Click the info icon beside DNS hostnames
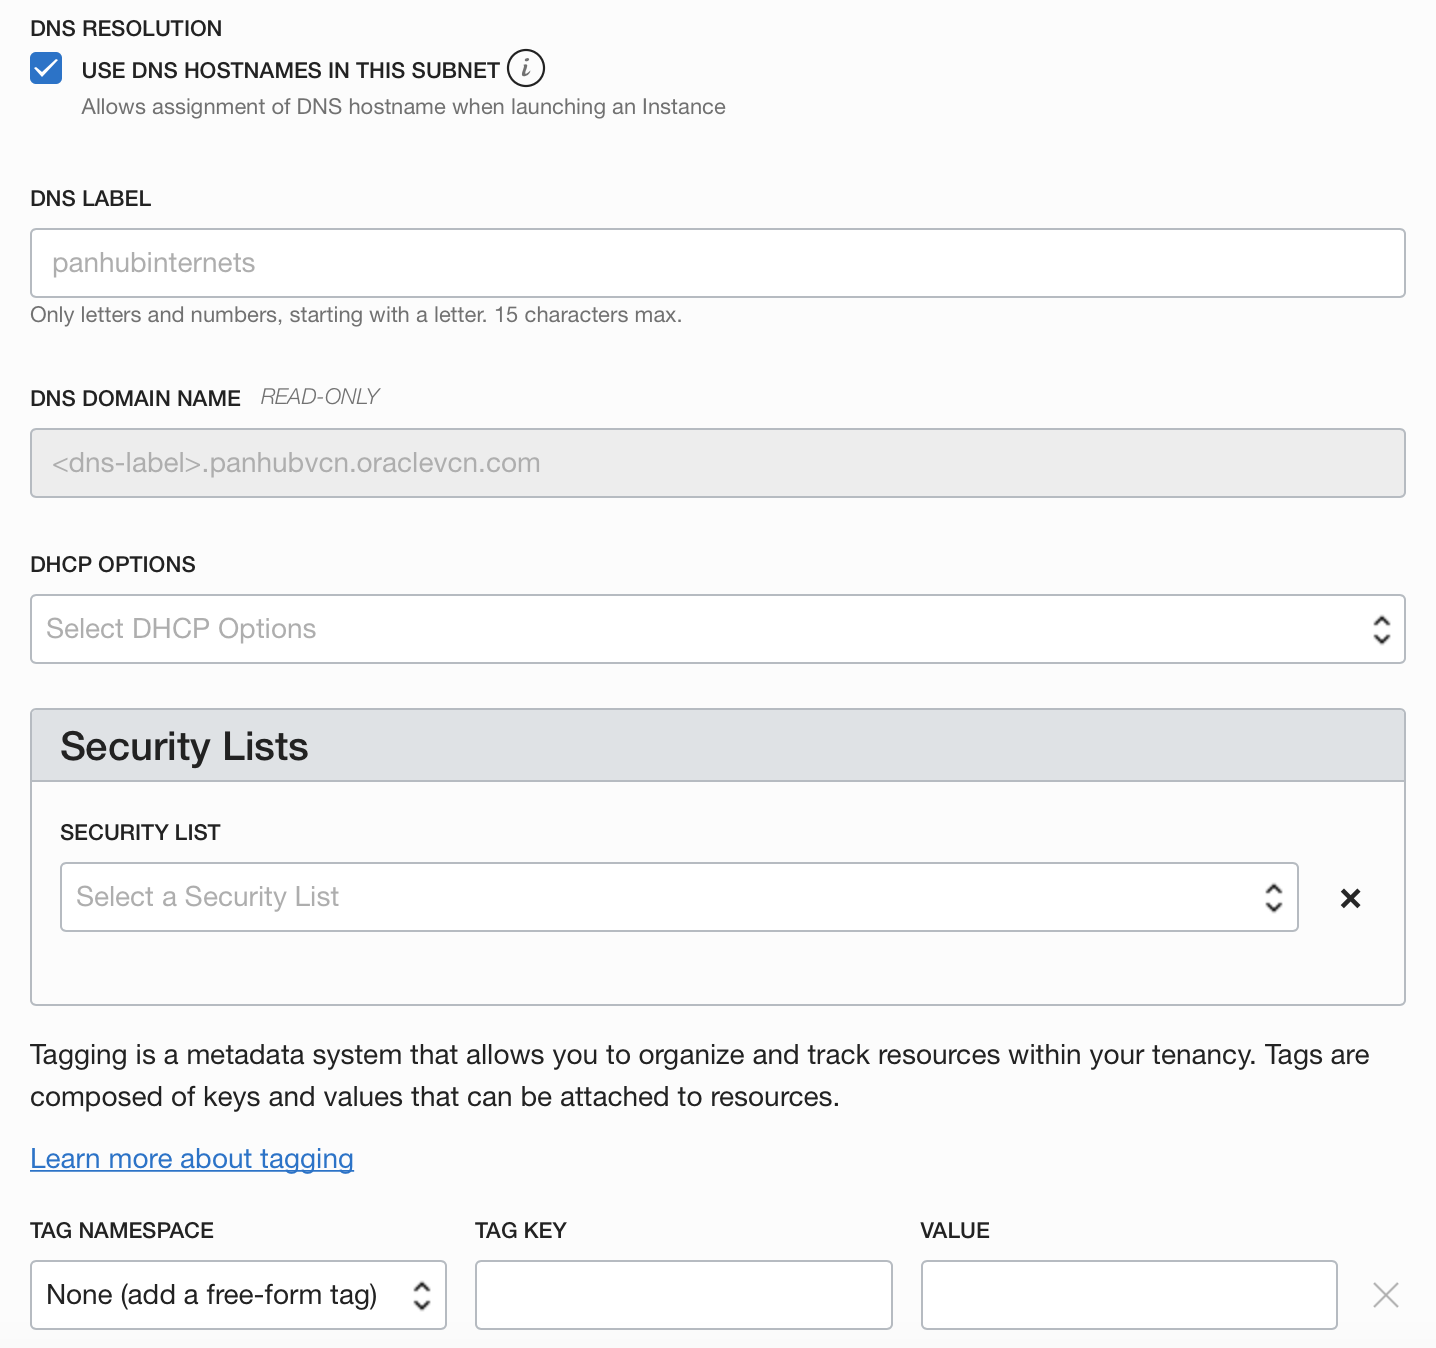Image resolution: width=1436 pixels, height=1348 pixels. coord(525,69)
